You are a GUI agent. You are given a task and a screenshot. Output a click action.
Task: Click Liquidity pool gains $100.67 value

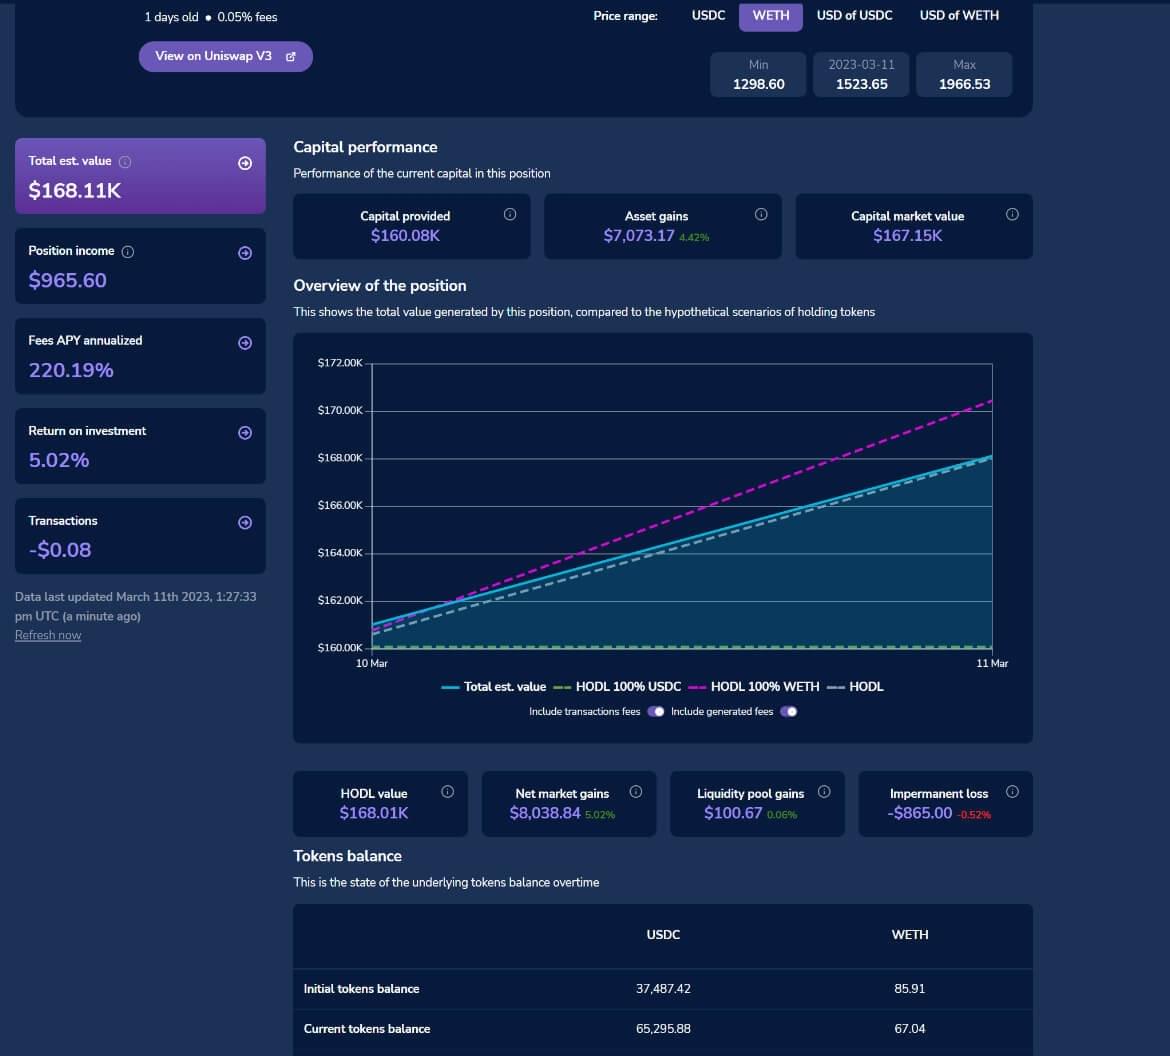[733, 813]
